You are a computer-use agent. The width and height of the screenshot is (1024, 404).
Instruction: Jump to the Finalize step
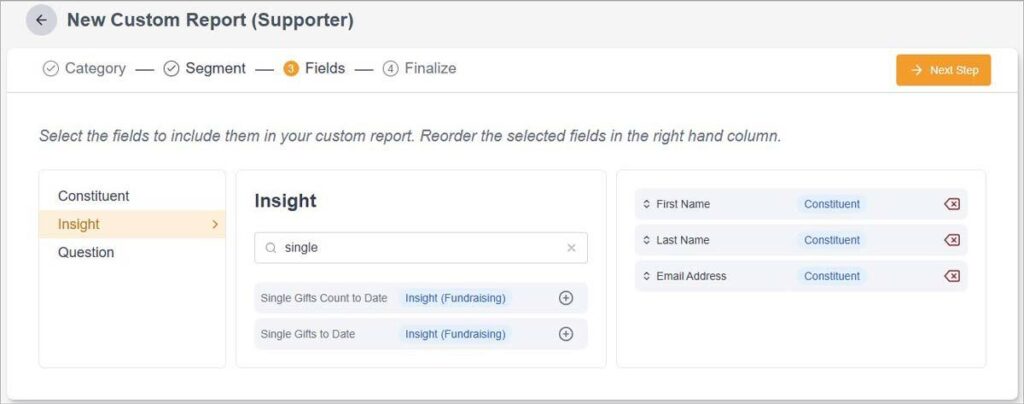coord(419,69)
